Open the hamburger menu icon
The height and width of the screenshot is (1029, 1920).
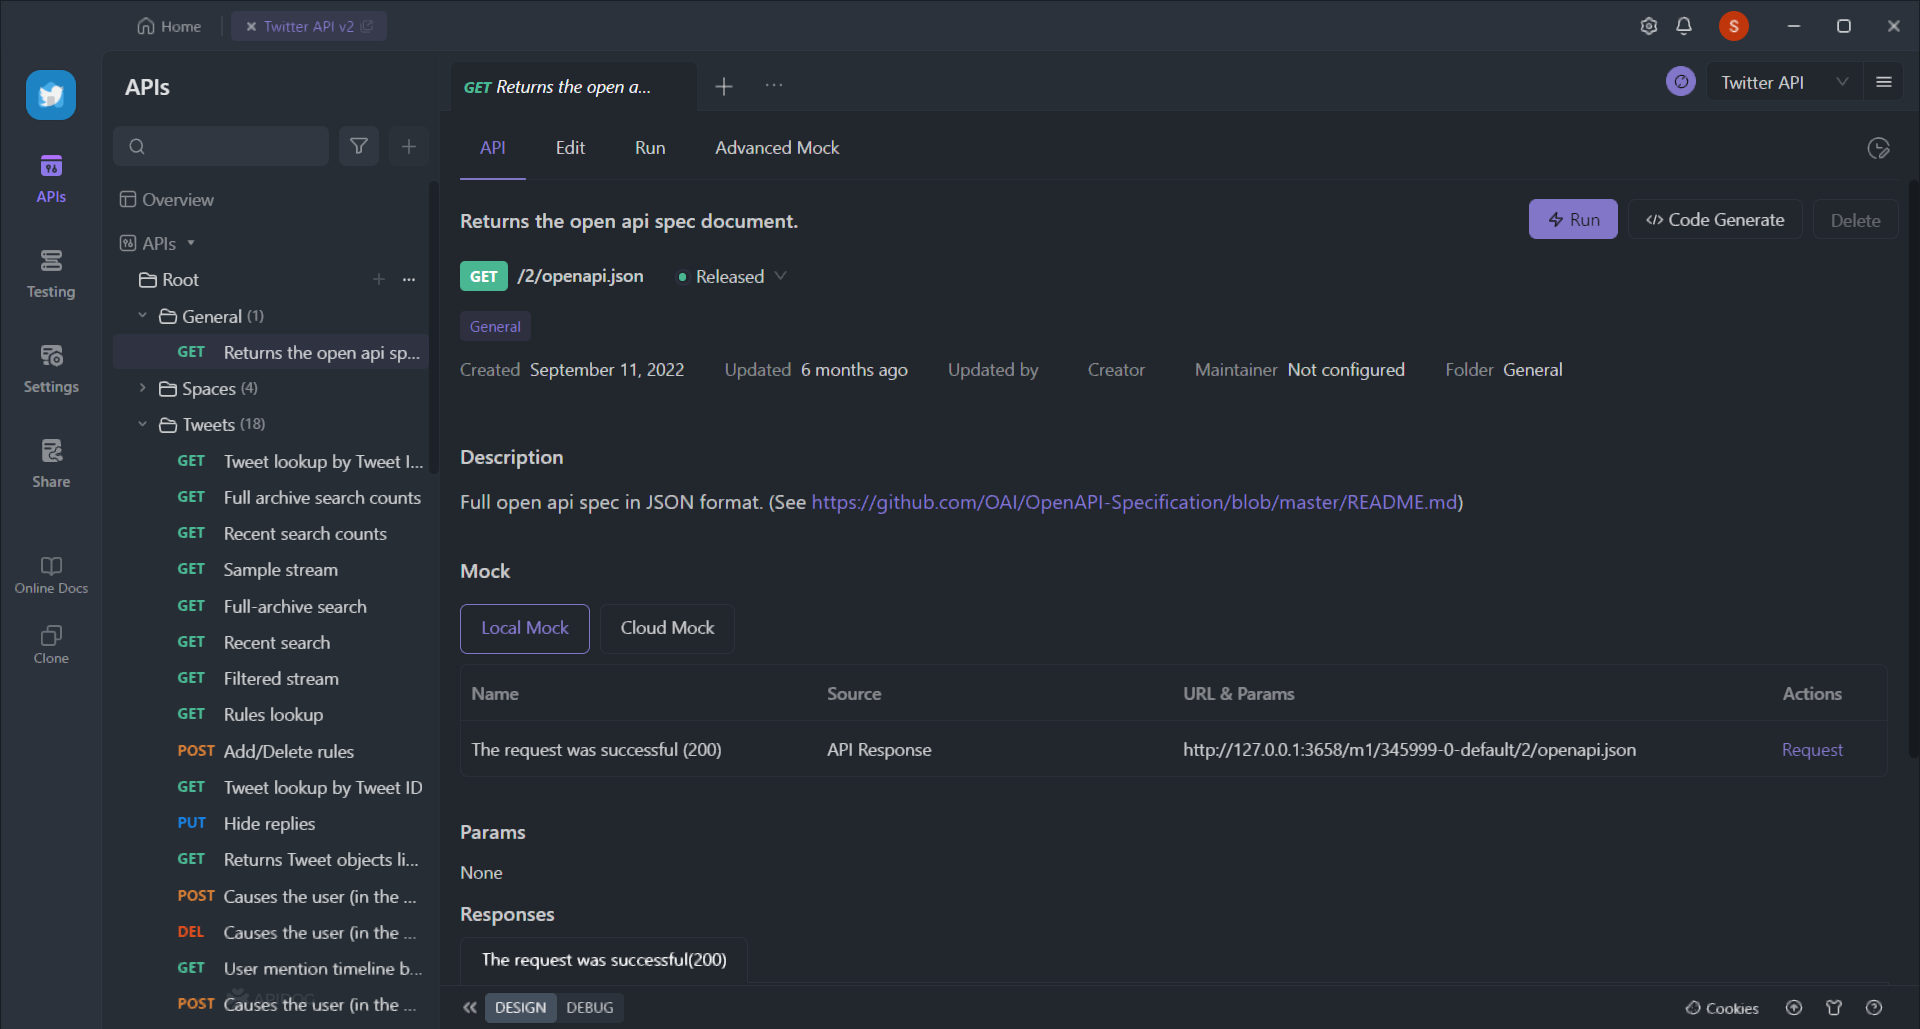click(x=1884, y=82)
